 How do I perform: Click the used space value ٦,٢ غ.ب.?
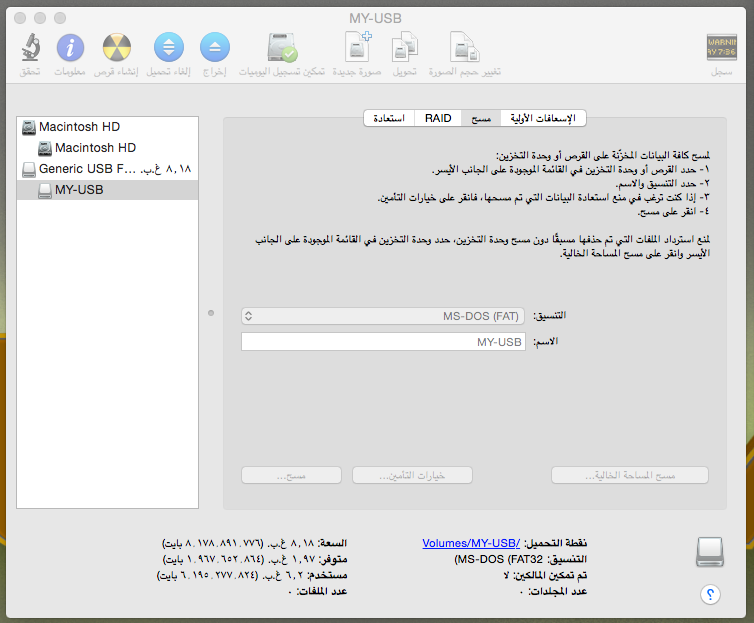pos(283,575)
